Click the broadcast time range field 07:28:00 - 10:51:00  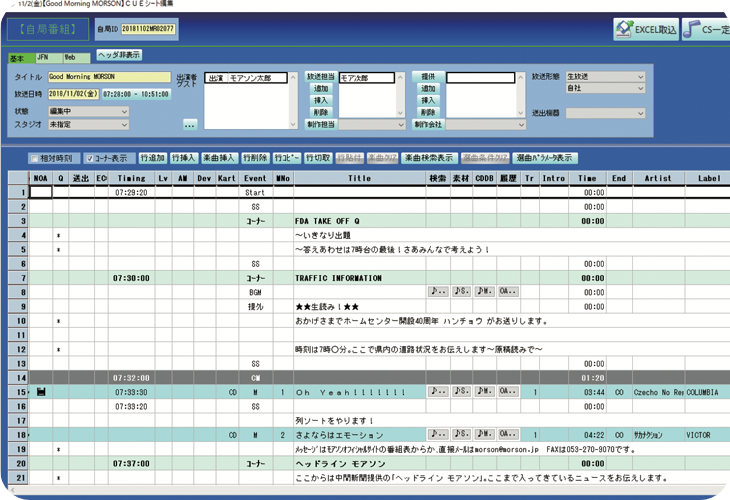pos(135,94)
